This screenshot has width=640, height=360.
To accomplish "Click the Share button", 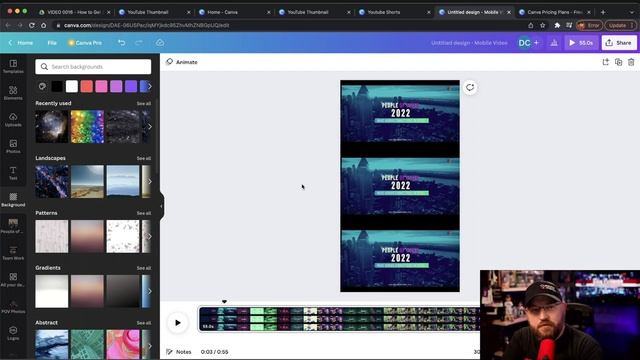I will tap(619, 42).
